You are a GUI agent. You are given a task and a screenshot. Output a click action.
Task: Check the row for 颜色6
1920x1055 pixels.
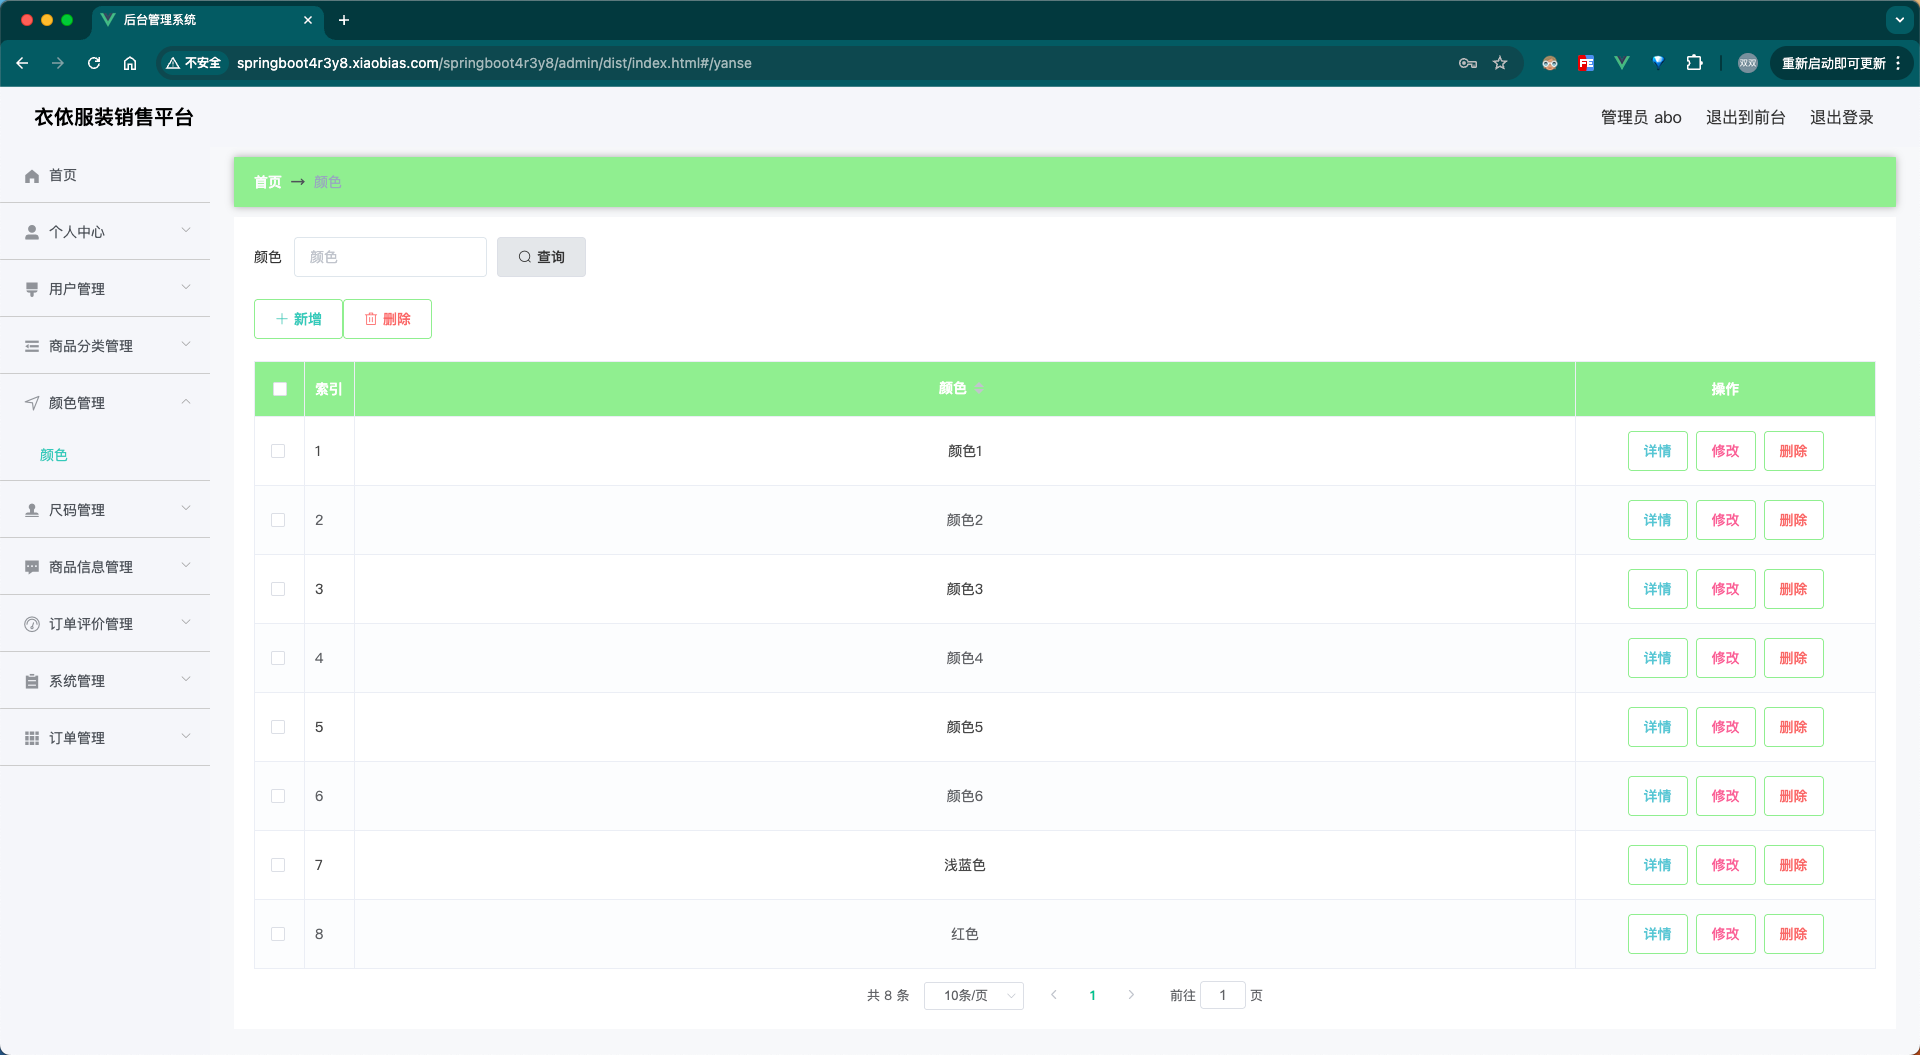coord(278,796)
